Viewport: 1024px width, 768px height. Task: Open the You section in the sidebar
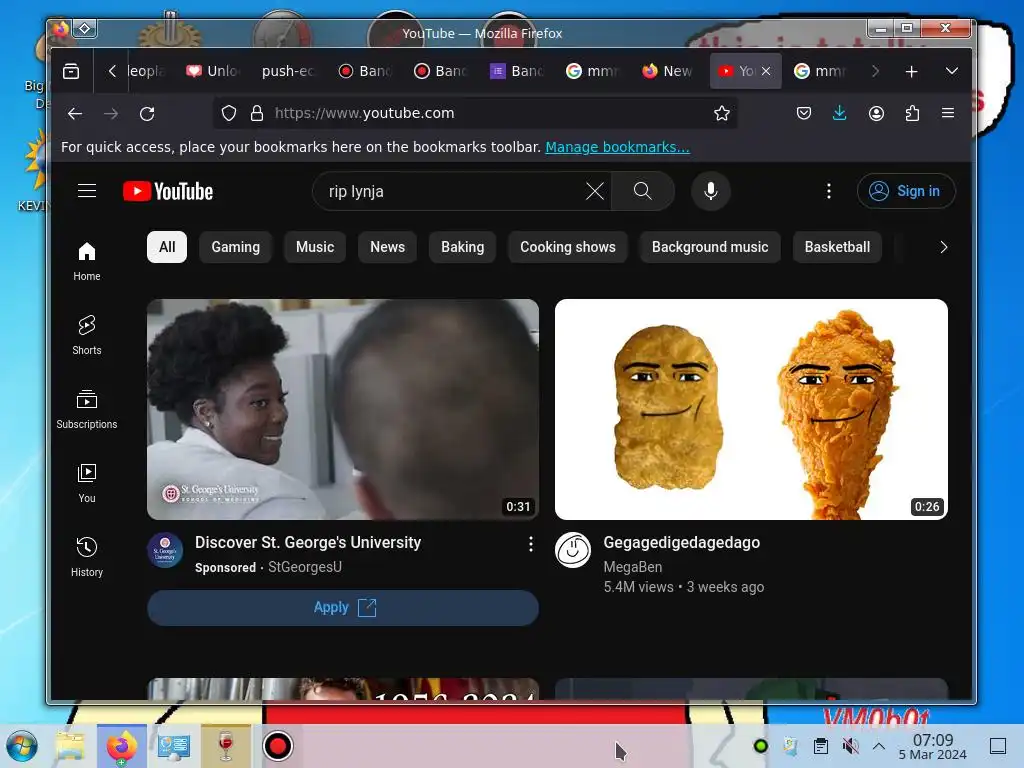click(87, 483)
